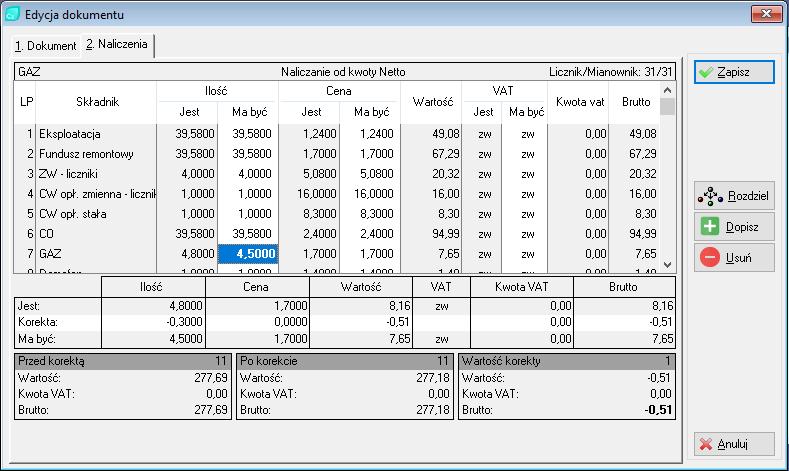789x471 pixels.
Task: Click the Jest row label in summary table
Action: coord(29,306)
